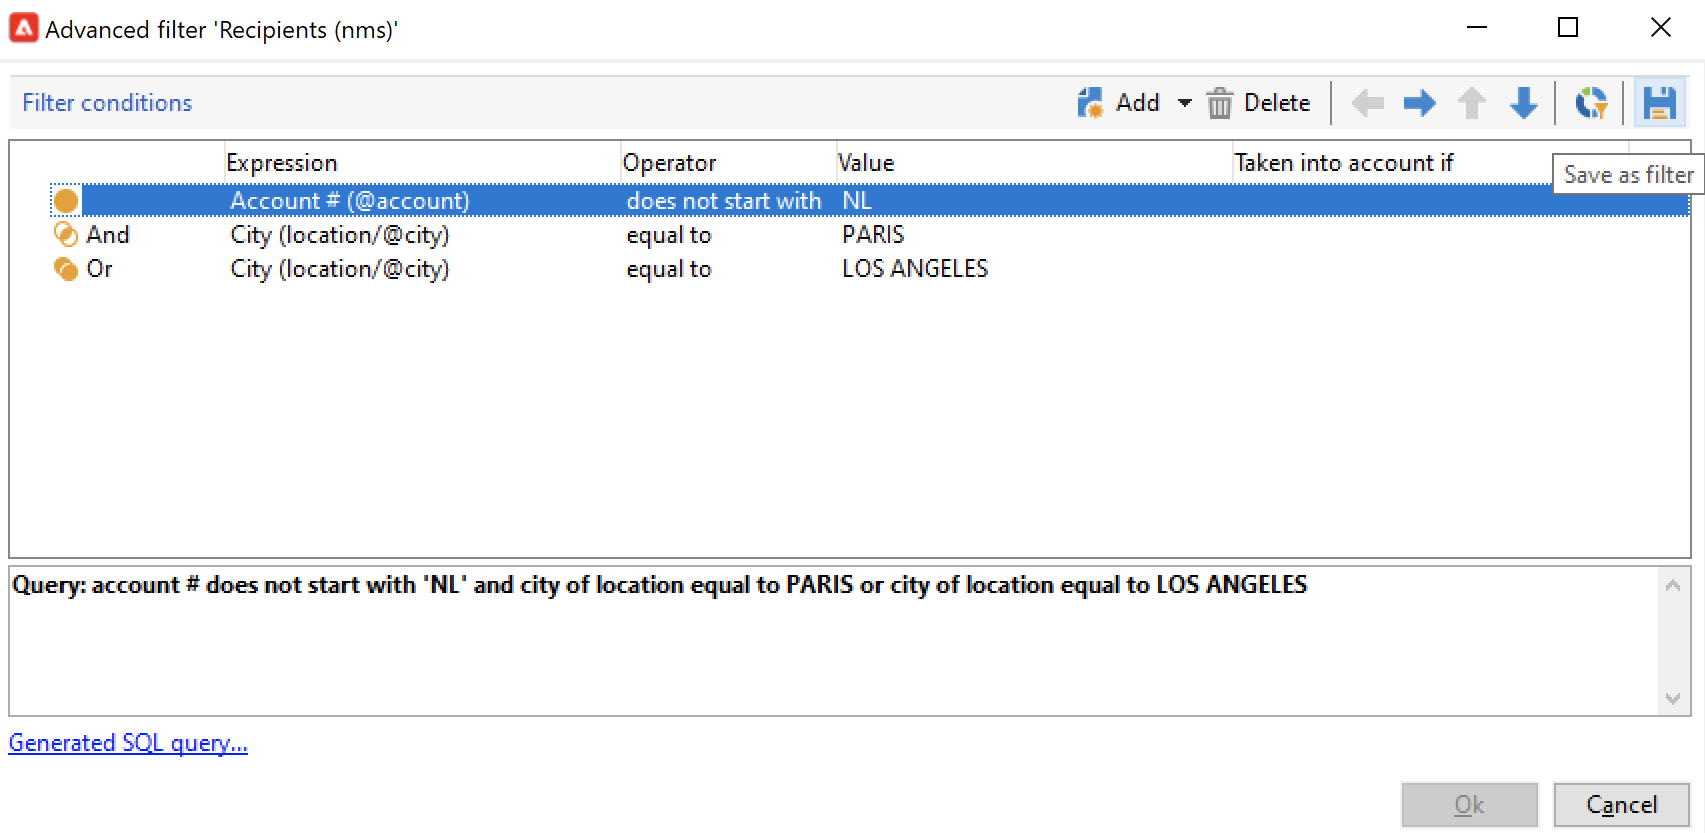Click the blue right arrow button
Viewport: 1705px width, 833px height.
[1419, 103]
